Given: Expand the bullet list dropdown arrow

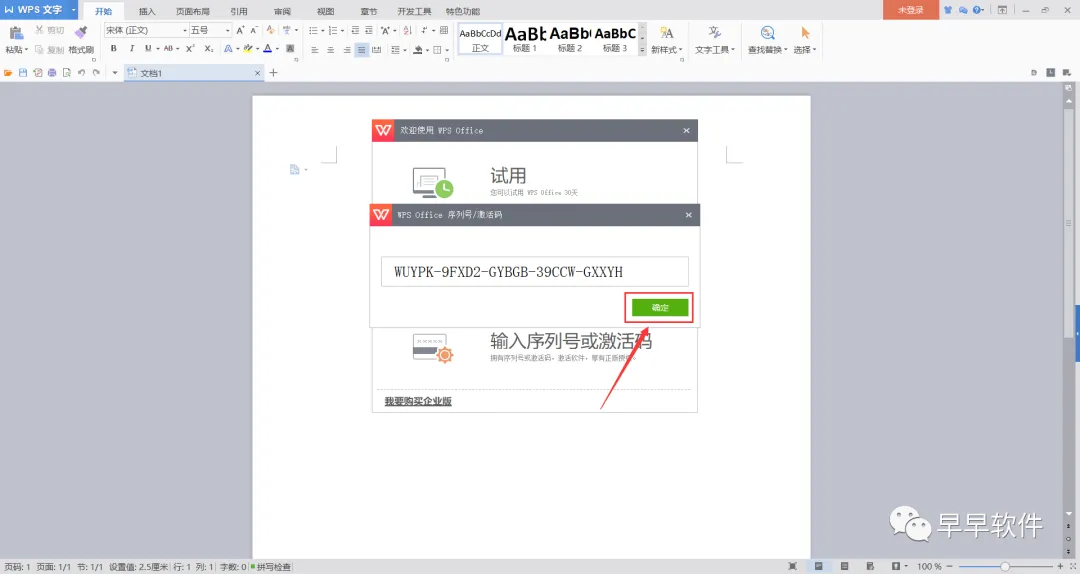Looking at the screenshot, I should click(x=322, y=30).
